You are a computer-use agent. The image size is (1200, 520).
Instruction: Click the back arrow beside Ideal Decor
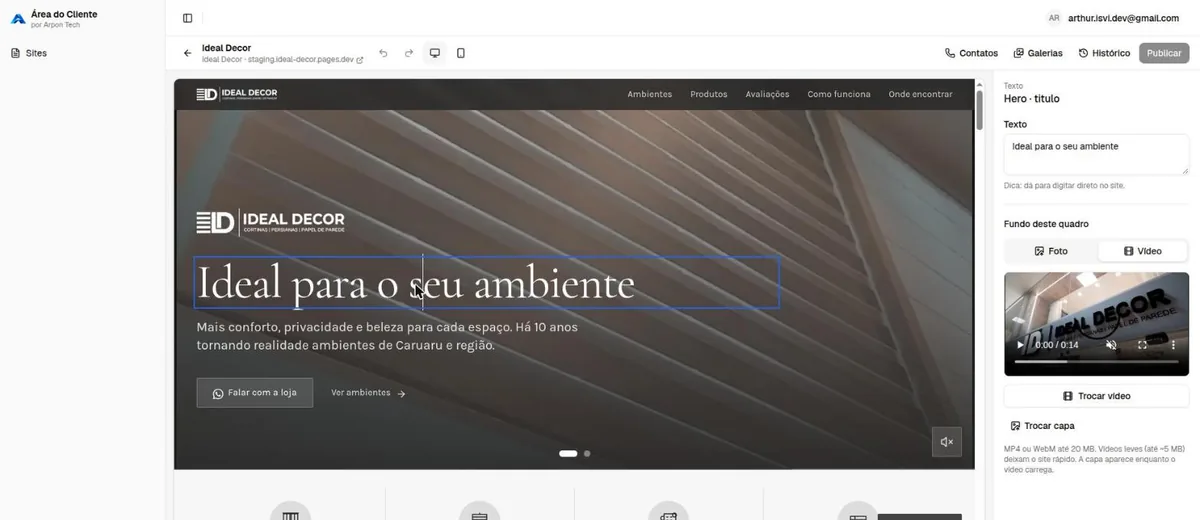tap(187, 53)
